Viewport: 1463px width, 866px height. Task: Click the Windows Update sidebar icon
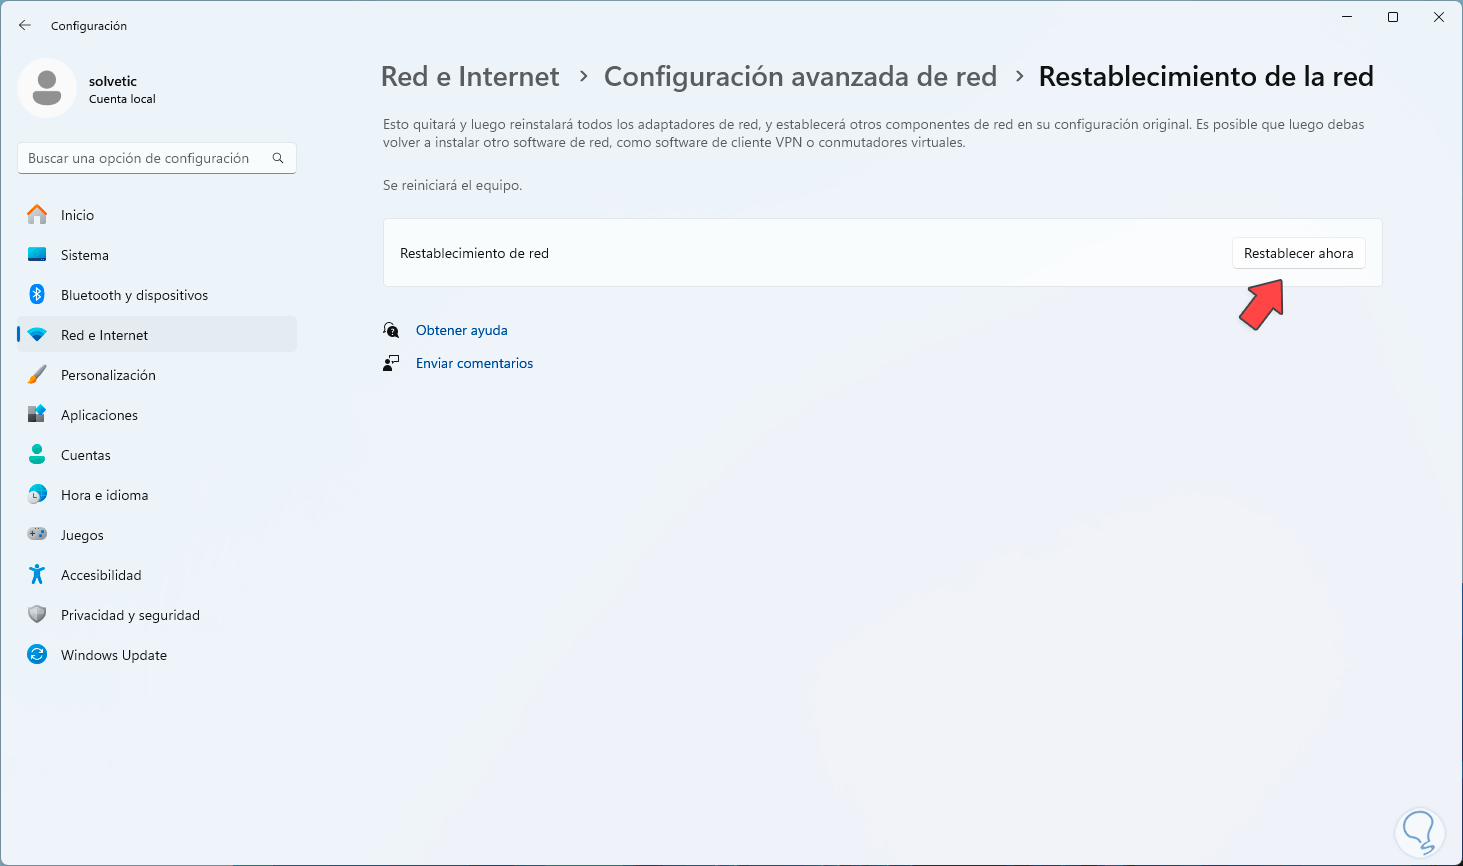click(x=40, y=654)
